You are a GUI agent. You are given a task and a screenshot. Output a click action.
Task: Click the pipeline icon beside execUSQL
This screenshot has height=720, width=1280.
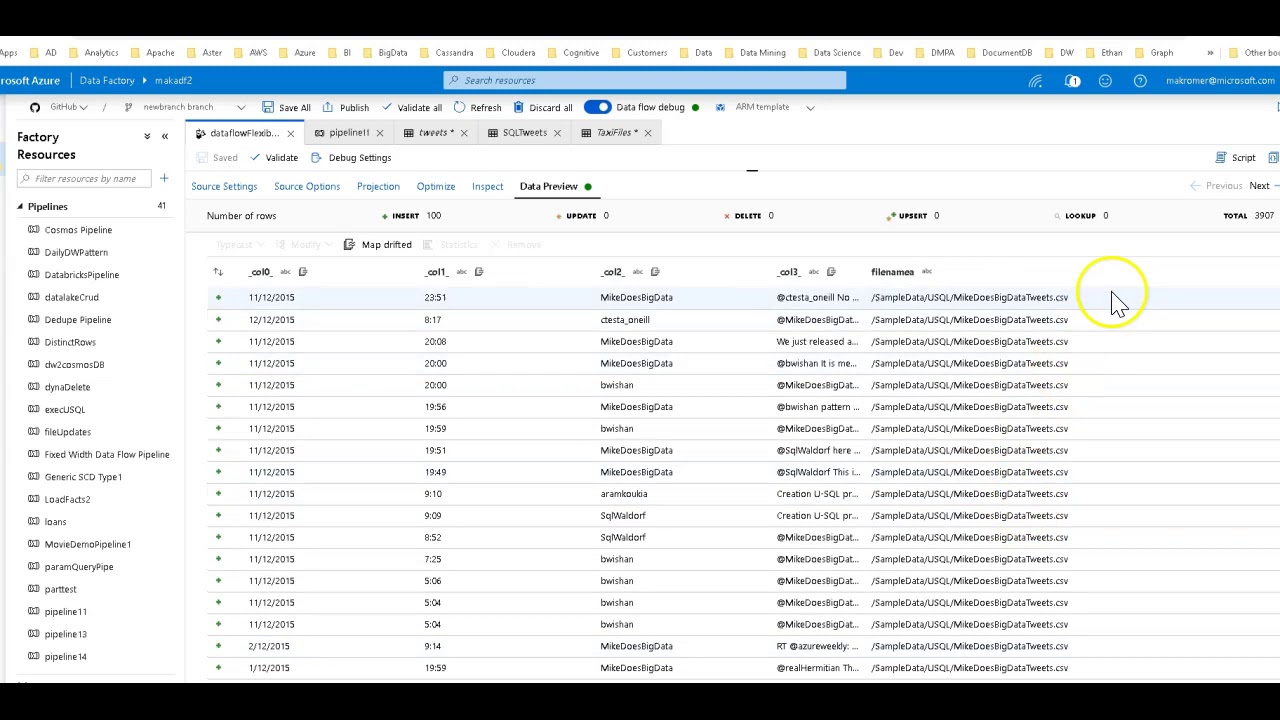click(34, 409)
